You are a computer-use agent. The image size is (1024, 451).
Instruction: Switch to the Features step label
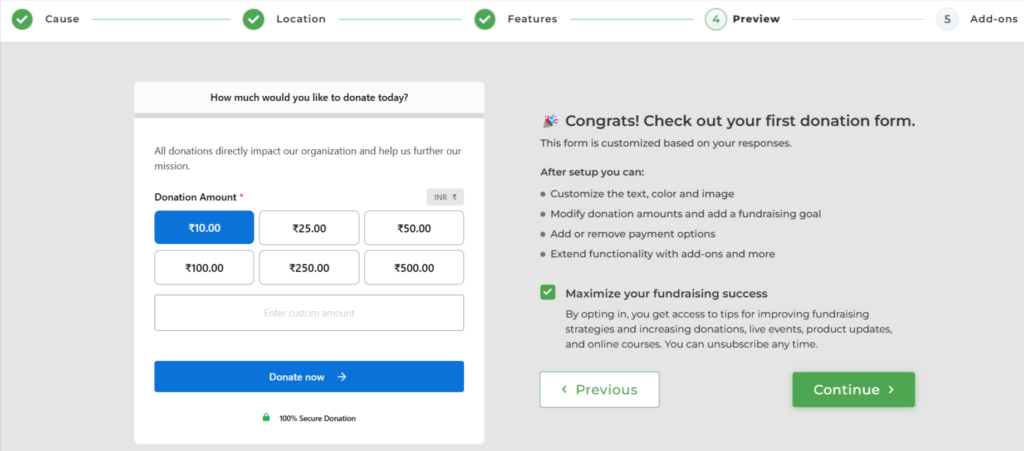(532, 20)
